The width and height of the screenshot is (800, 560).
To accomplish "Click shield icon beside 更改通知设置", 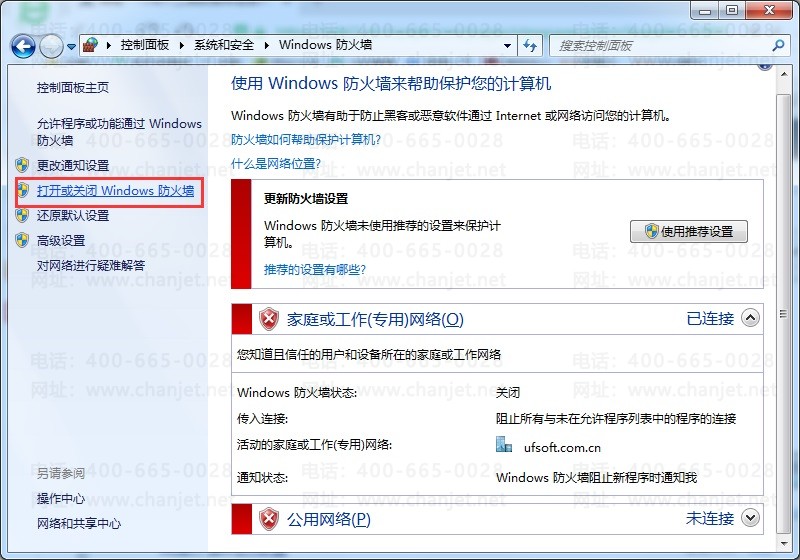I will pyautogui.click(x=22, y=165).
